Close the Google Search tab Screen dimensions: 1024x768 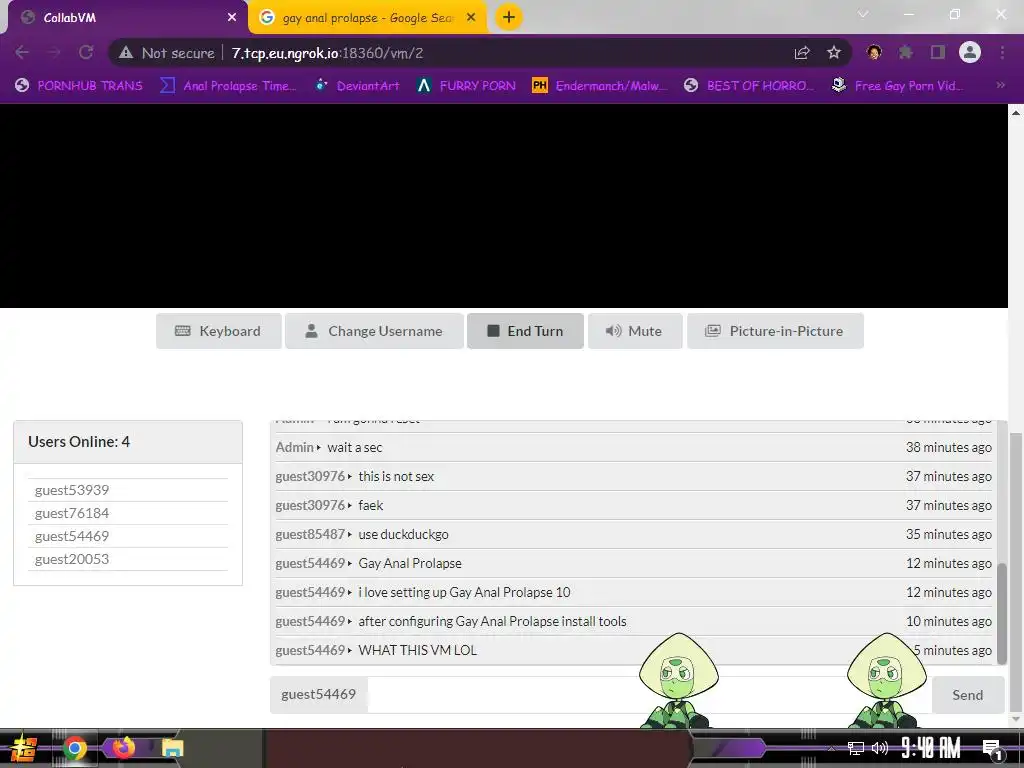pos(471,18)
